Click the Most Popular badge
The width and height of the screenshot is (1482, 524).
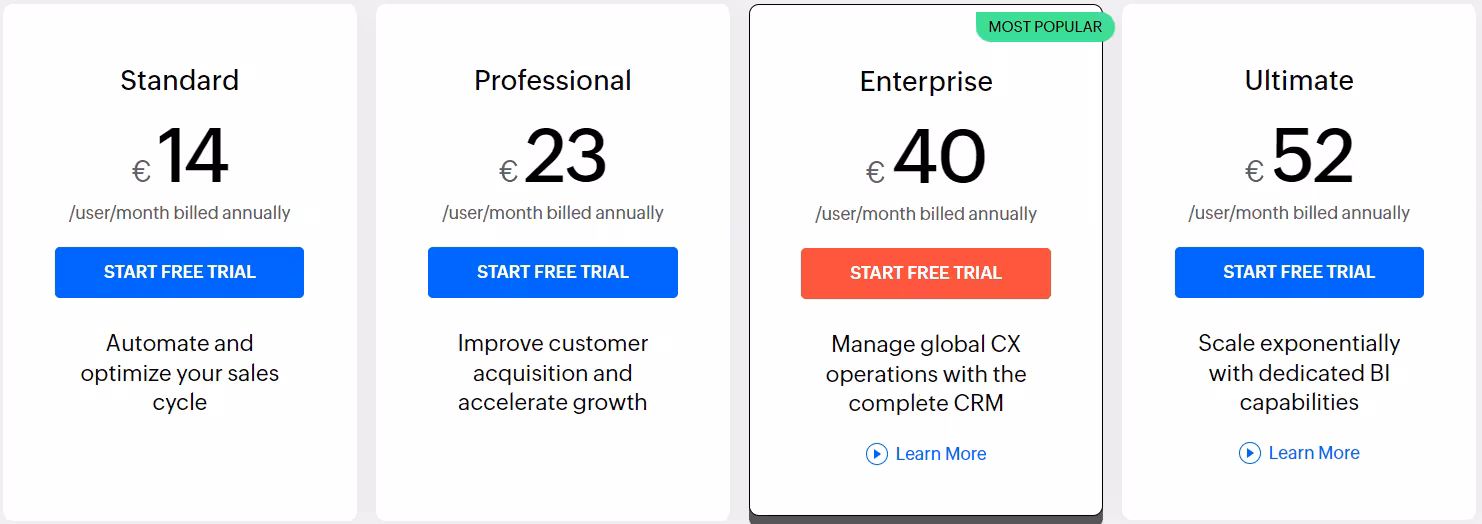(1045, 27)
